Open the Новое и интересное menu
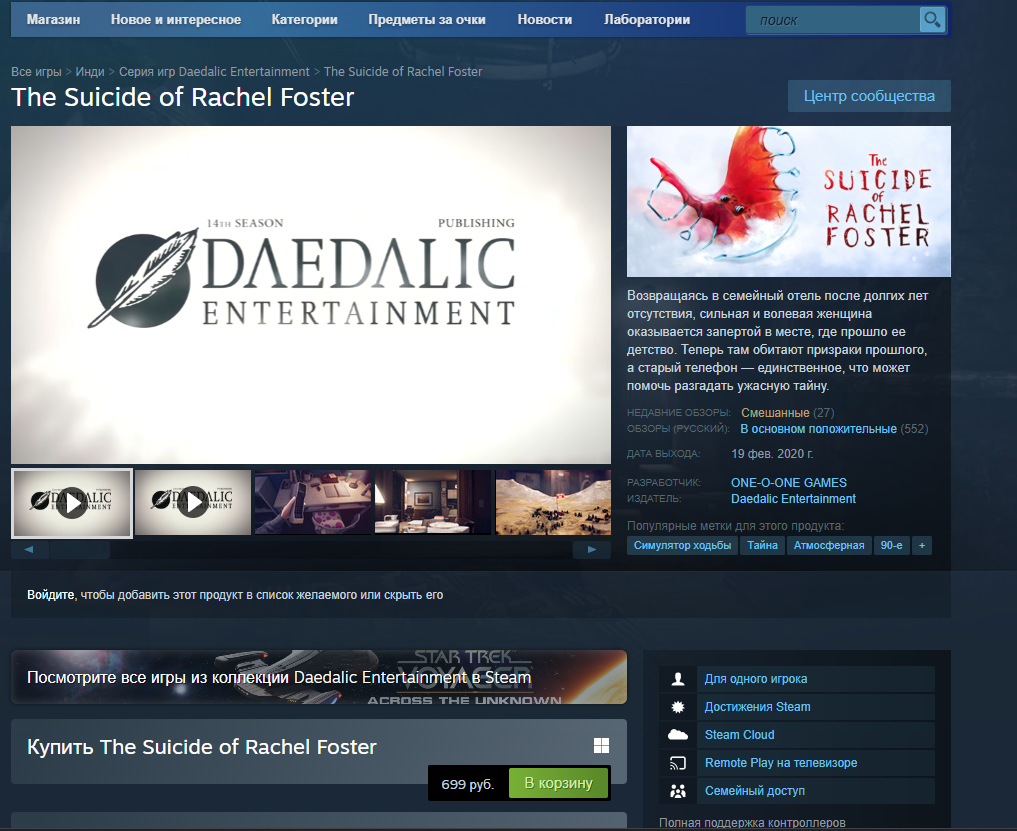Screen dimensions: 1017x831 [x=176, y=19]
